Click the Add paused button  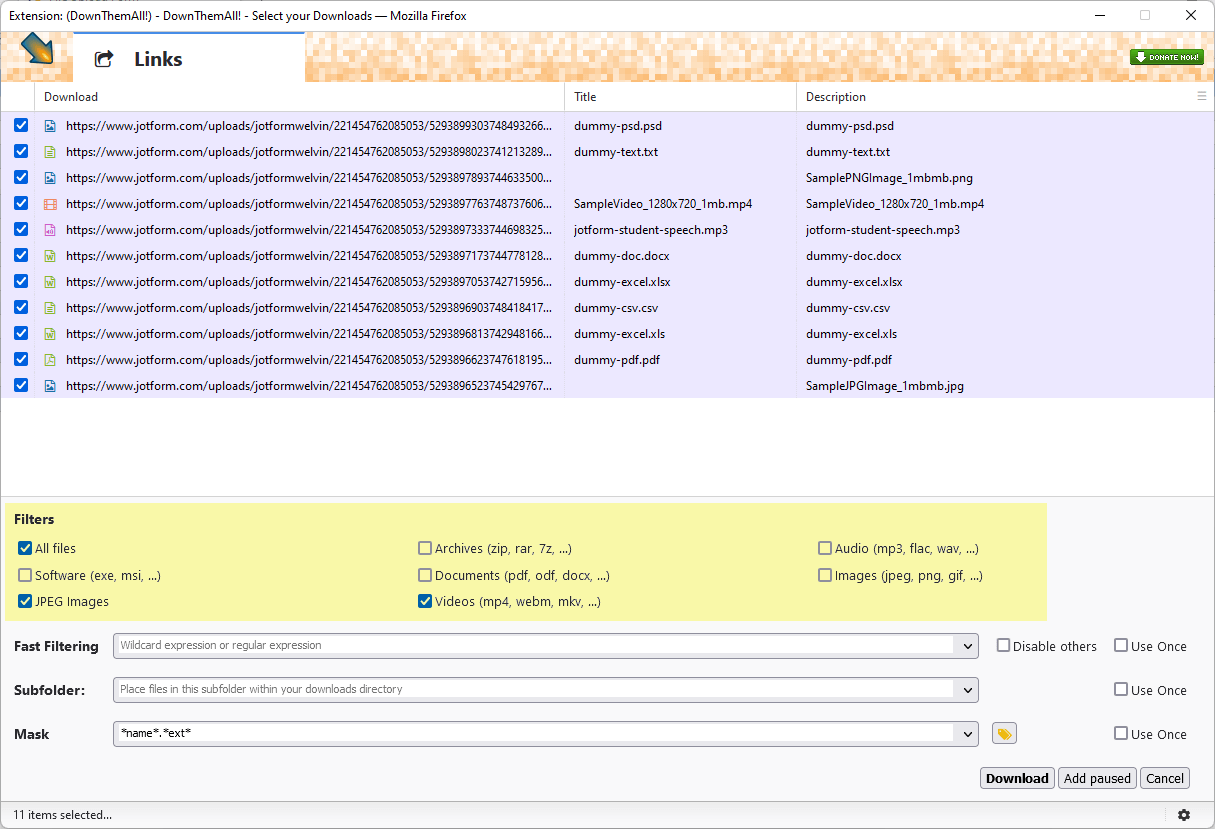(1097, 778)
